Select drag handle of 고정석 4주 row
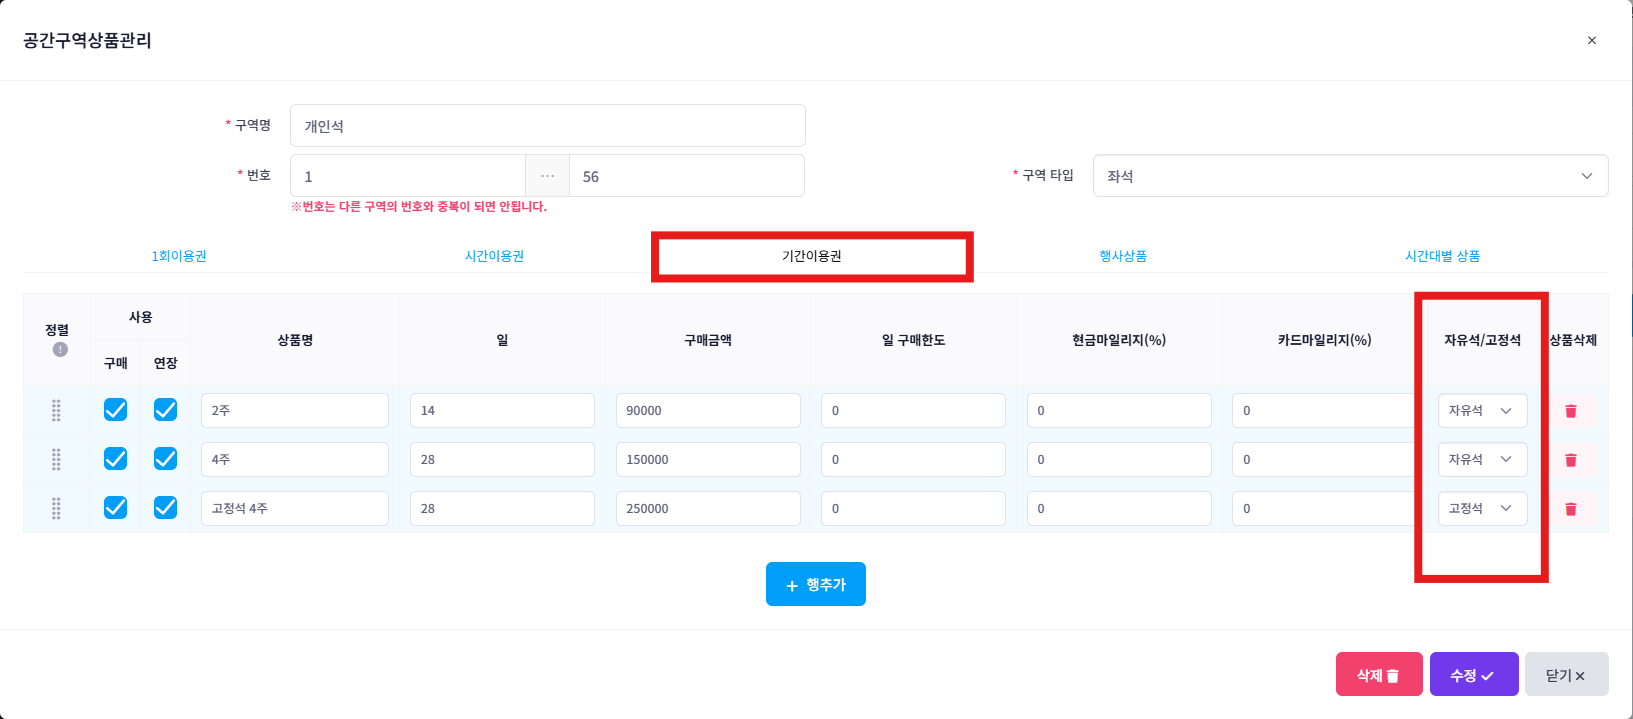The height and width of the screenshot is (719, 1633). click(56, 508)
